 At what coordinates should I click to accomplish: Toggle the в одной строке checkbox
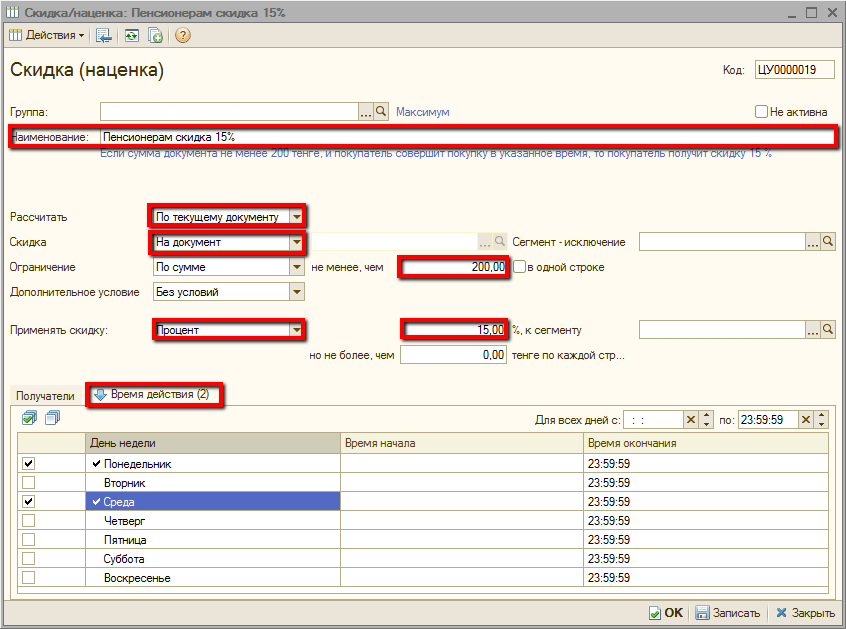pos(520,267)
